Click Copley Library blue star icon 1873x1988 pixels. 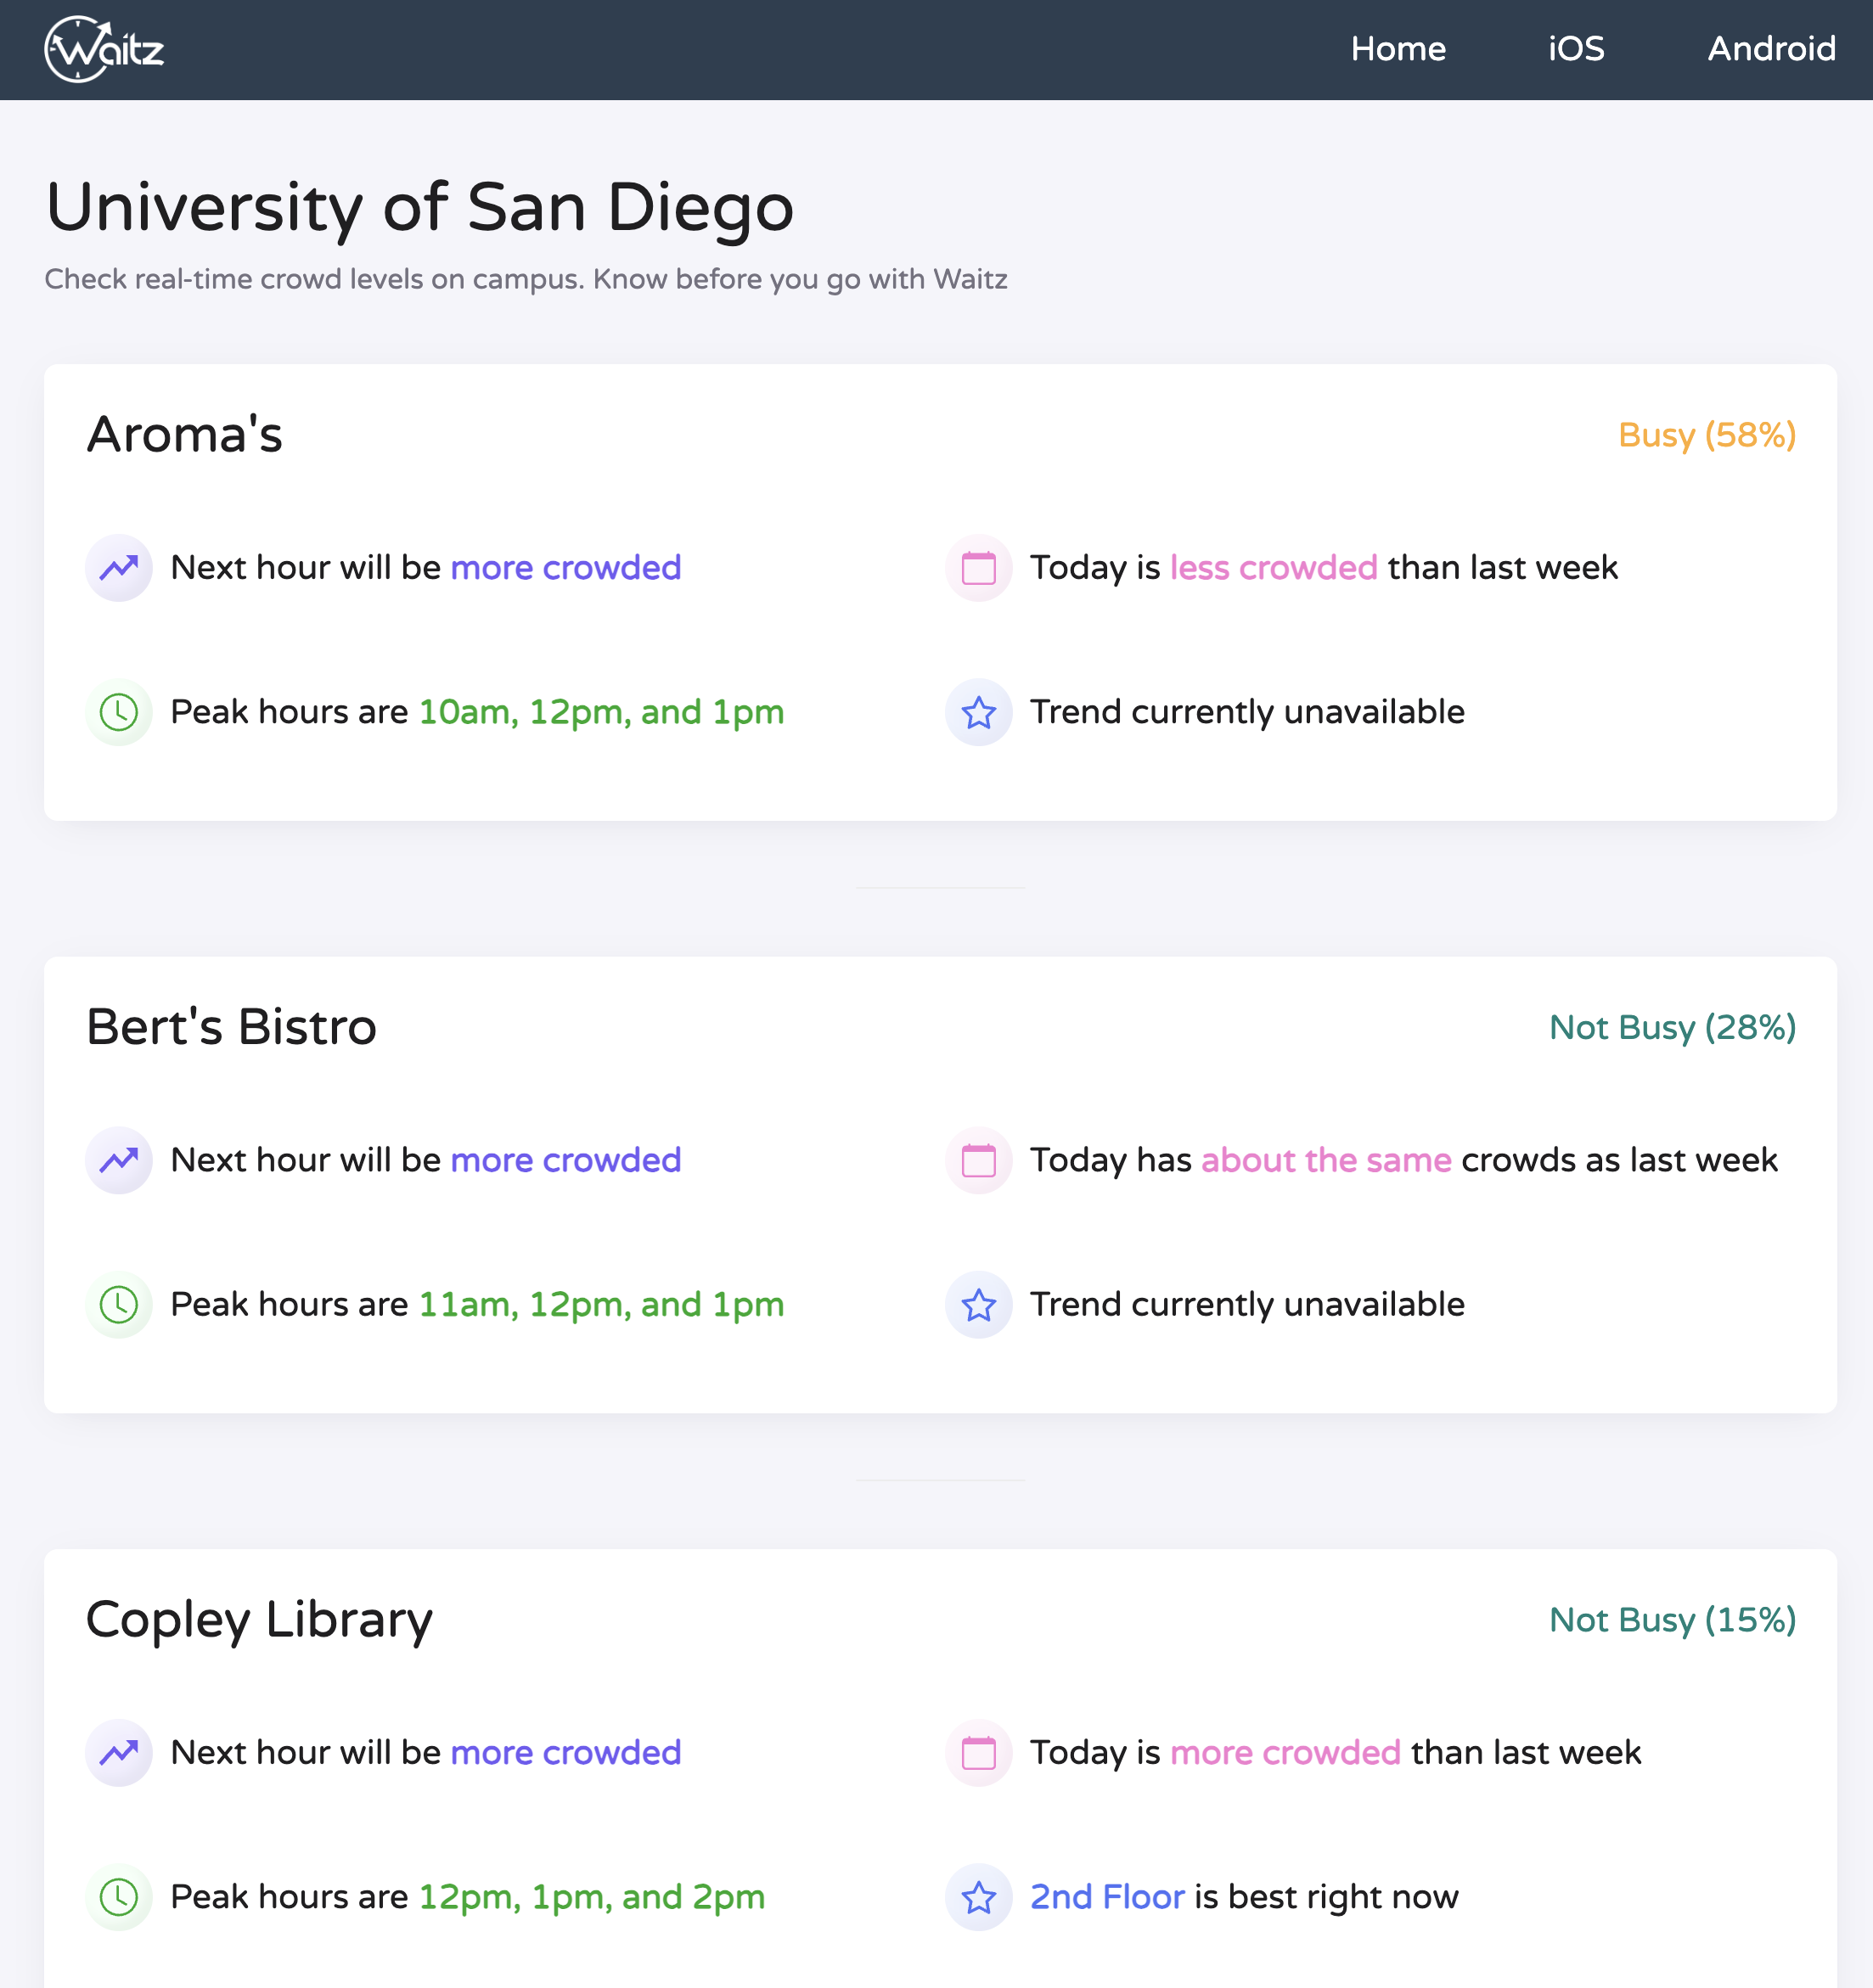click(x=978, y=1896)
